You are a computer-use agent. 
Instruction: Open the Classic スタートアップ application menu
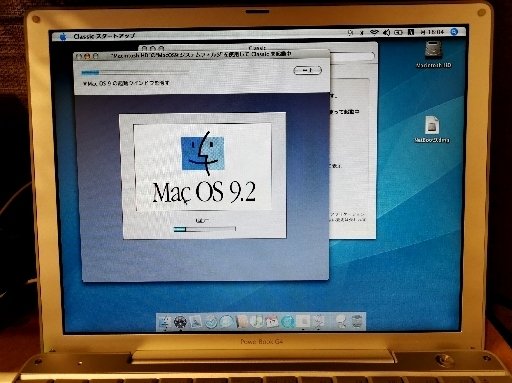(104, 36)
